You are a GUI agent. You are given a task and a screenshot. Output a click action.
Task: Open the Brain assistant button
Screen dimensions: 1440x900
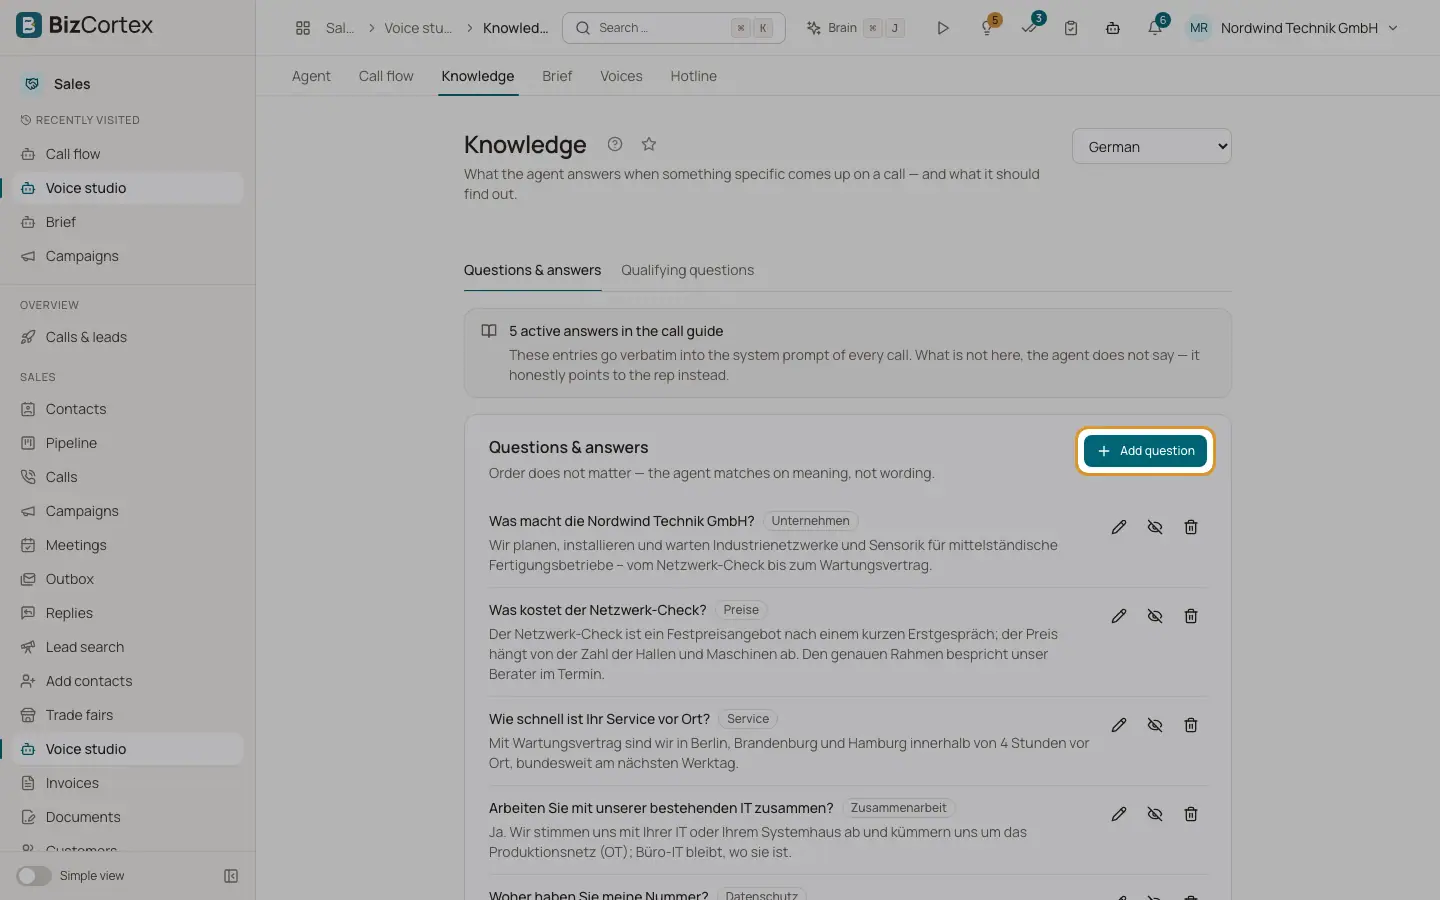(856, 28)
